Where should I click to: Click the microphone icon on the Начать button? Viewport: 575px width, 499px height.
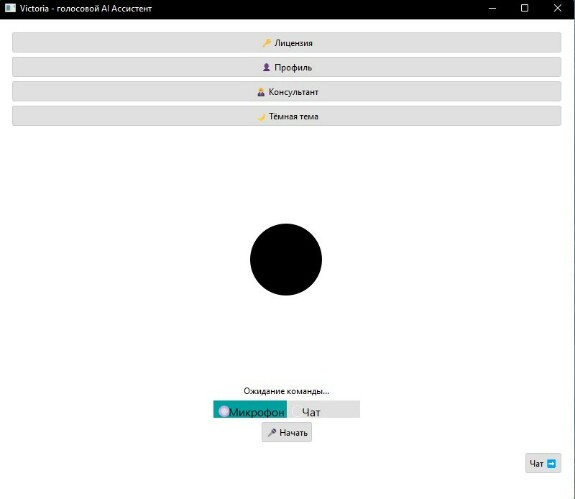[272, 433]
